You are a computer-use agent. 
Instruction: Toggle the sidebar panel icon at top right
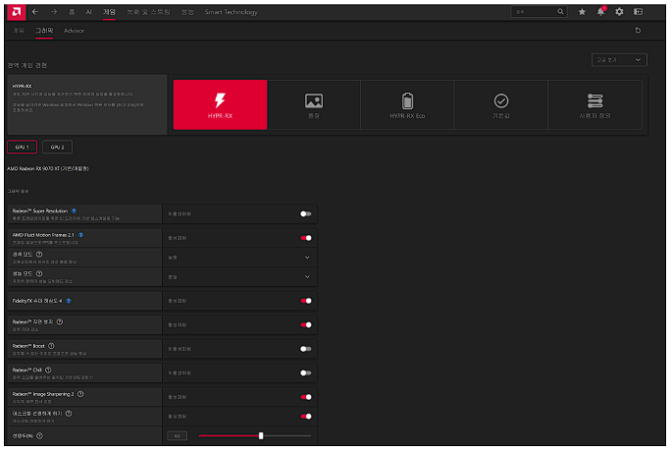638,12
